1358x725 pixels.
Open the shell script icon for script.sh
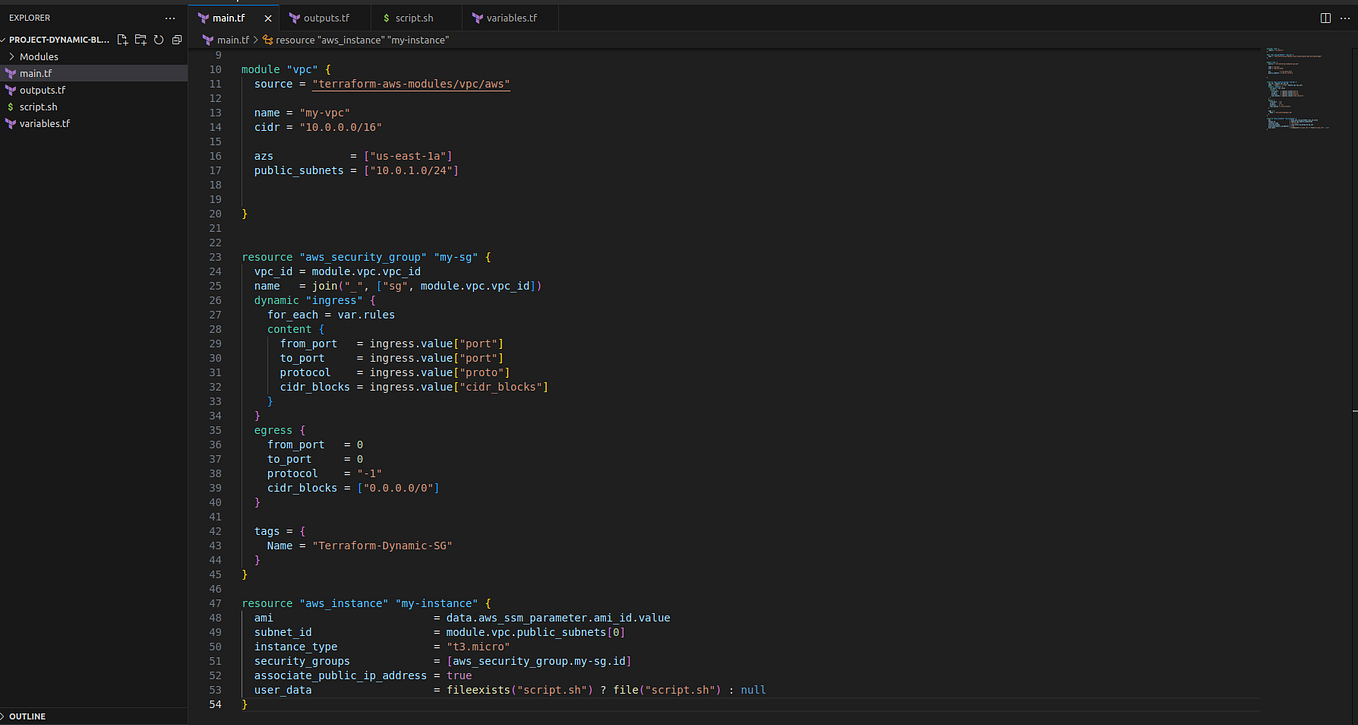[387, 17]
